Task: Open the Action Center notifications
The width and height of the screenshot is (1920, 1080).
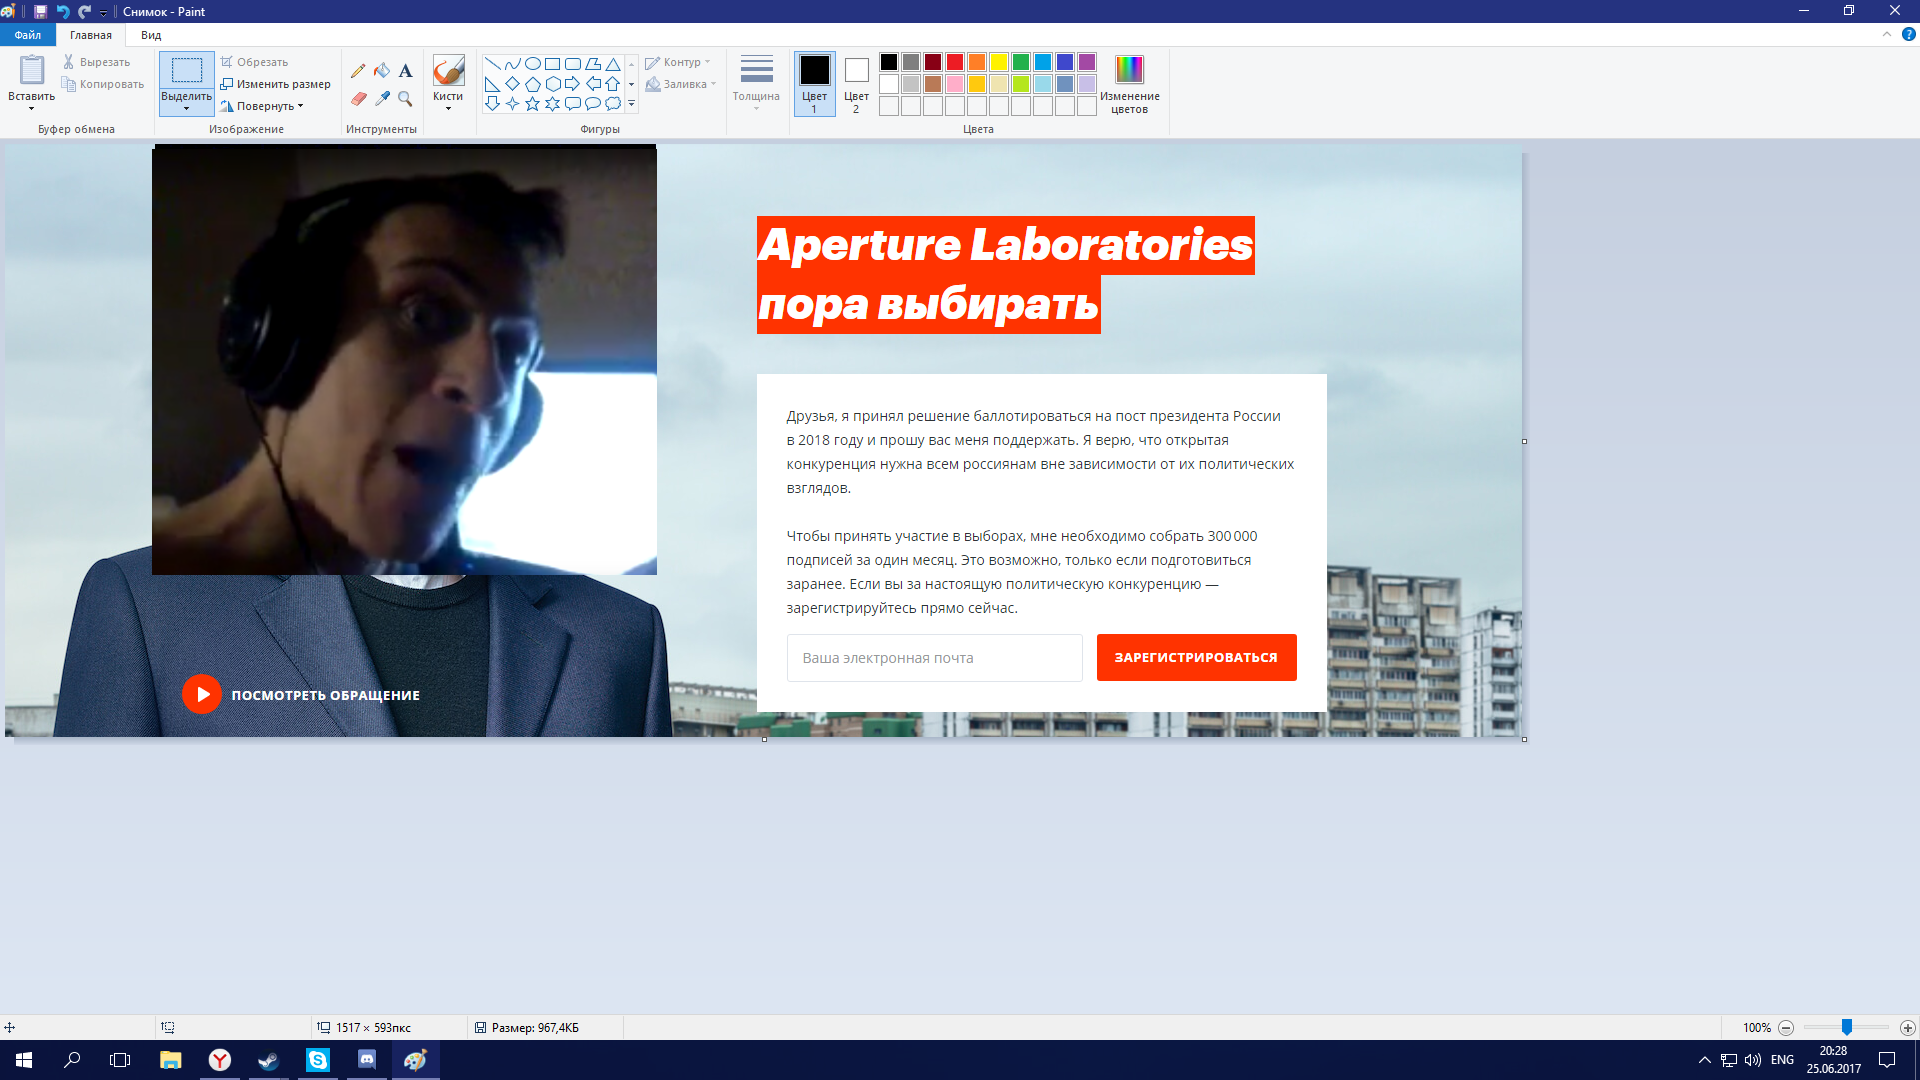Action: (x=1887, y=1060)
